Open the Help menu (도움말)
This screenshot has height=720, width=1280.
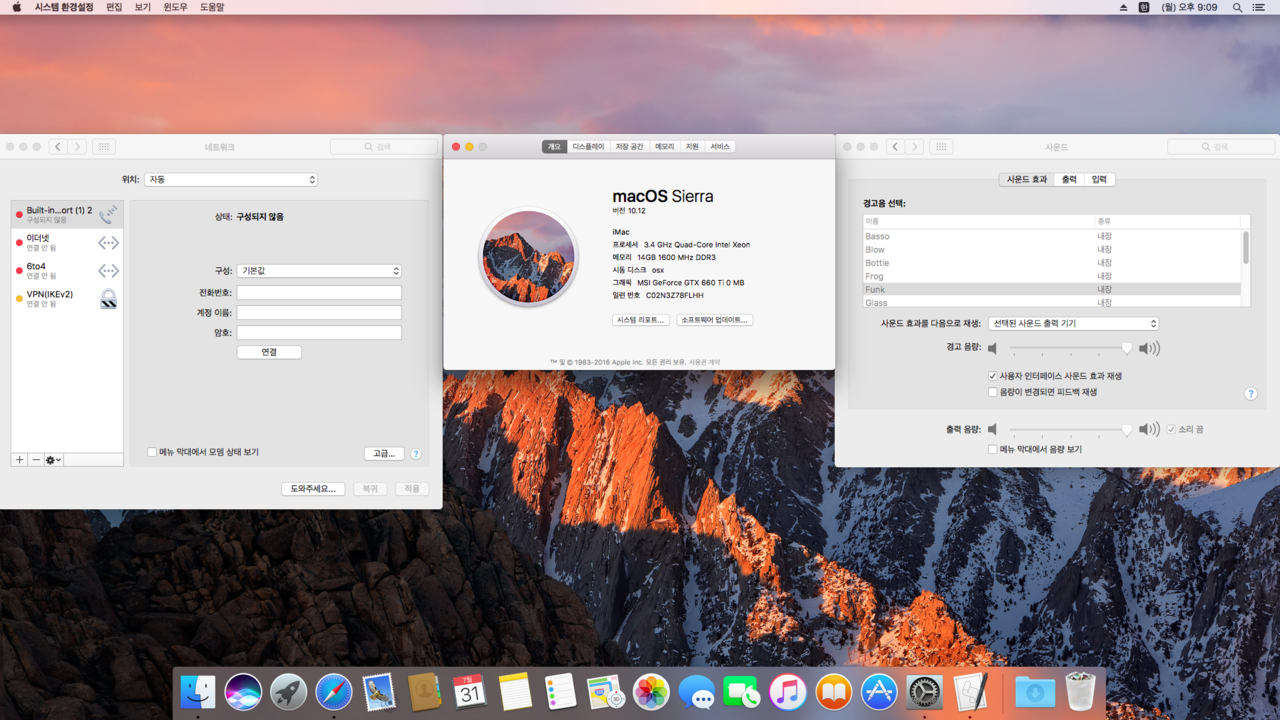(x=212, y=7)
